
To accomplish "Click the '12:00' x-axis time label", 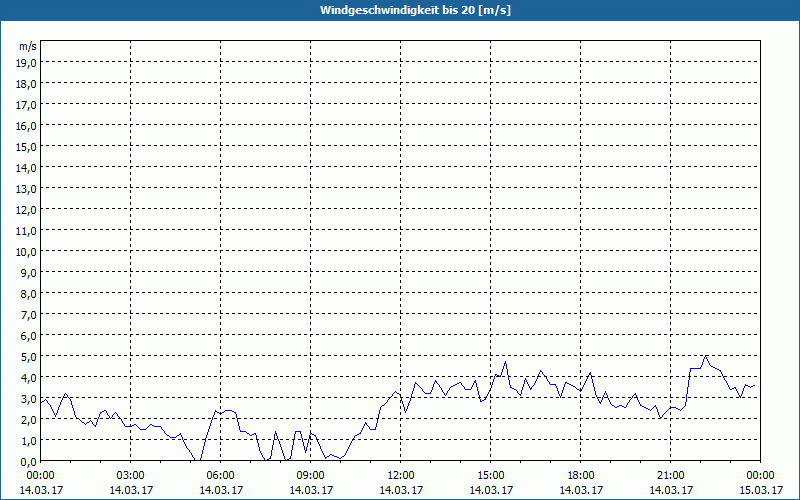I will 401,476.
